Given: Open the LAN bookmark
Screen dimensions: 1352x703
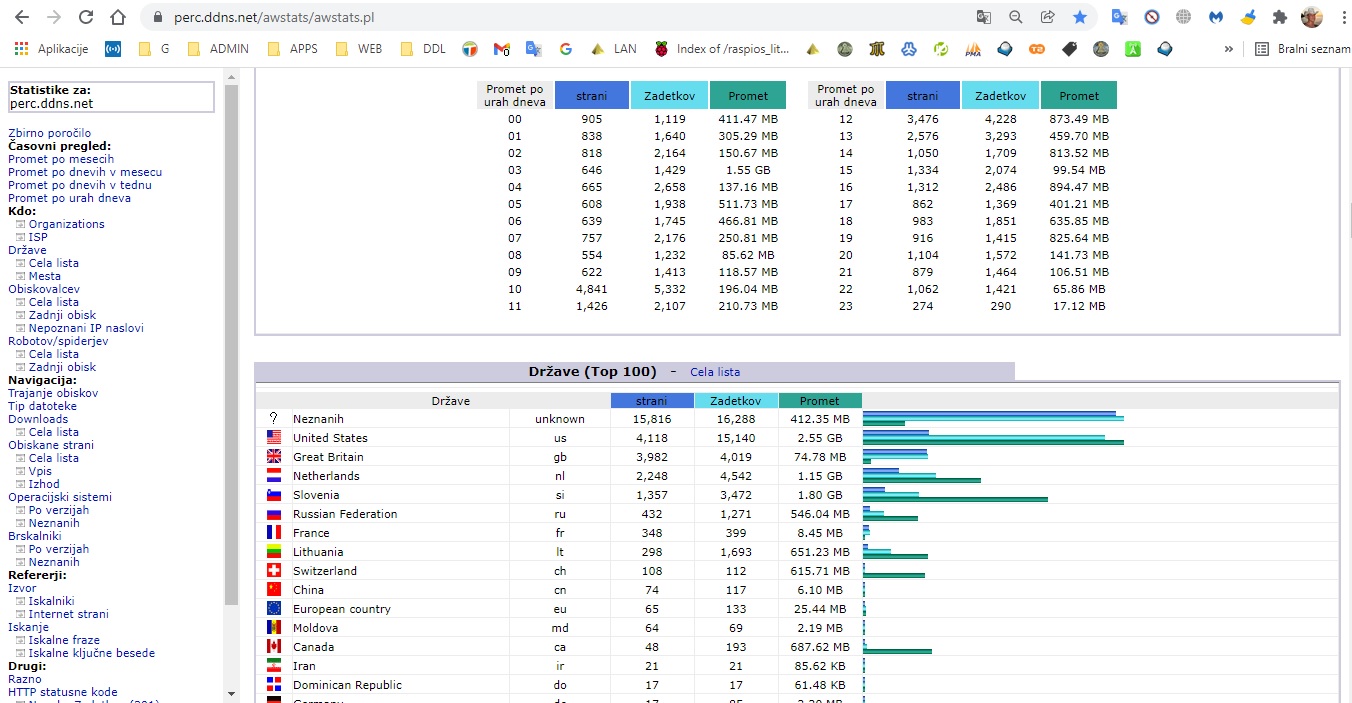Looking at the screenshot, I should [x=613, y=49].
